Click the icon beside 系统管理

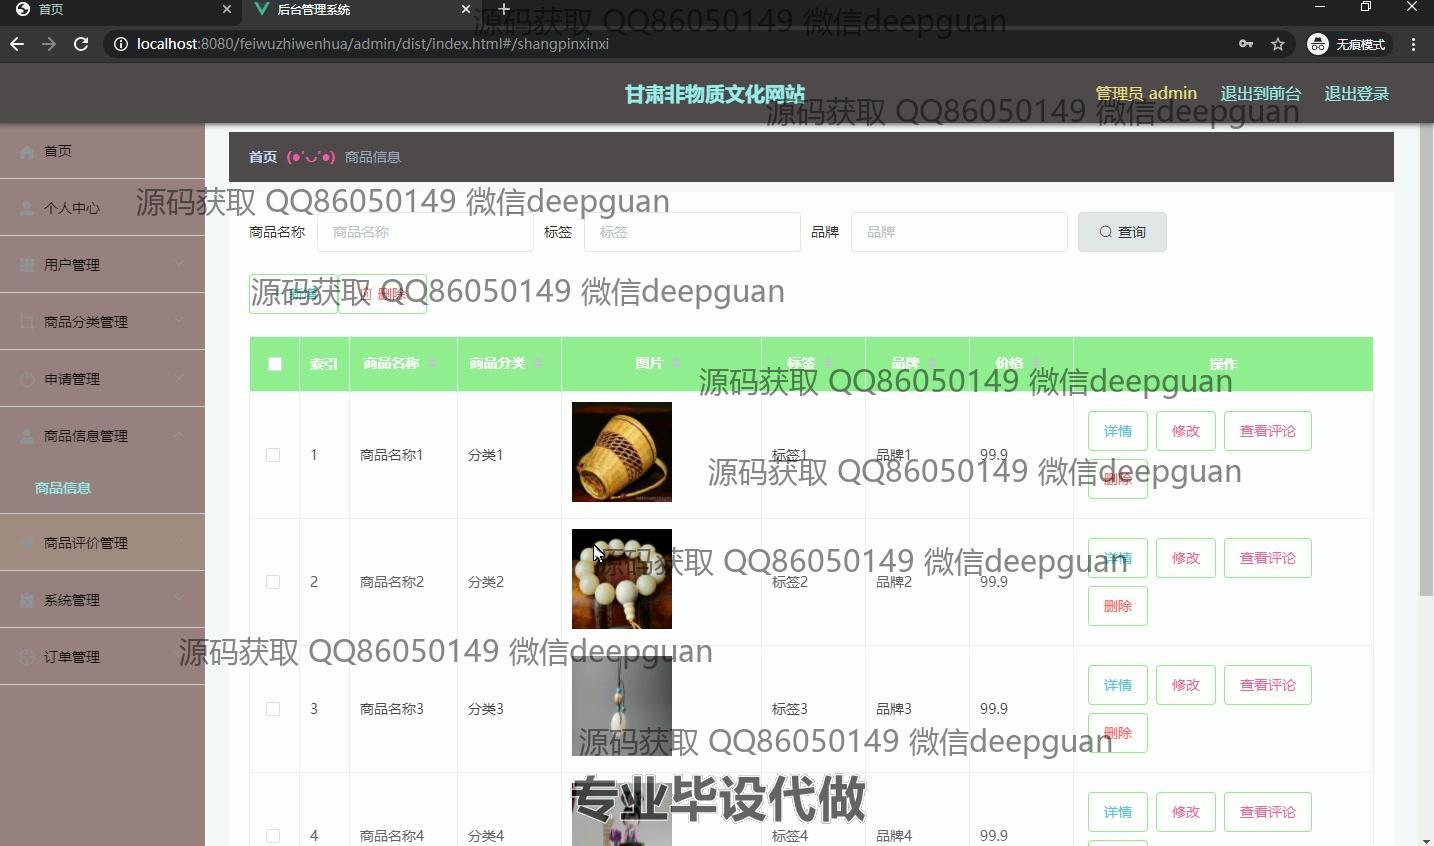tap(27, 600)
